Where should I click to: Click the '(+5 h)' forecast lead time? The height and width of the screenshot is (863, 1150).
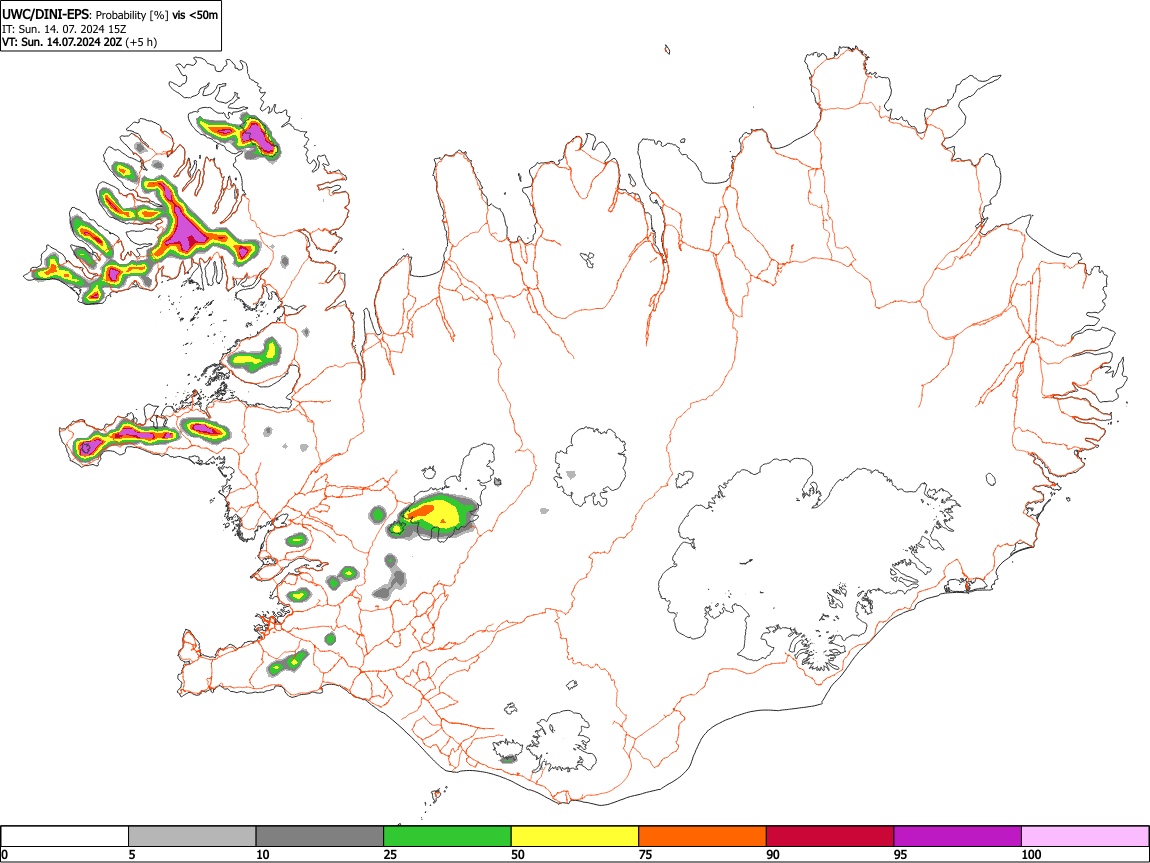click(141, 42)
